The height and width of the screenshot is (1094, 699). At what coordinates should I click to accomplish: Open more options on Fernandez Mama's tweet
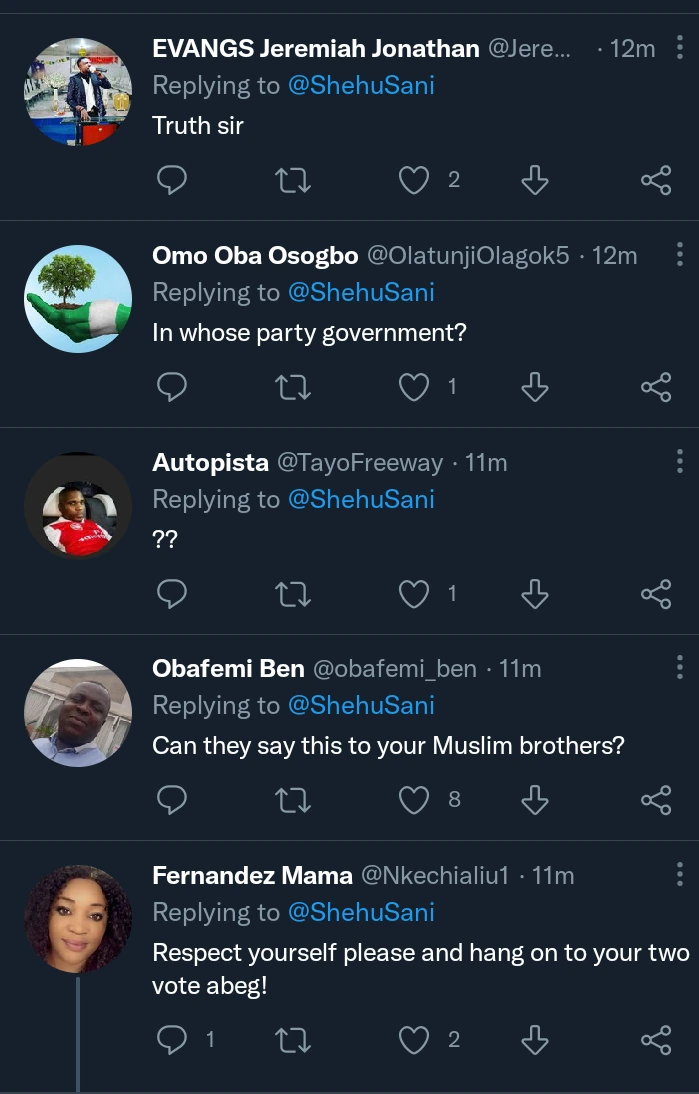(x=680, y=874)
